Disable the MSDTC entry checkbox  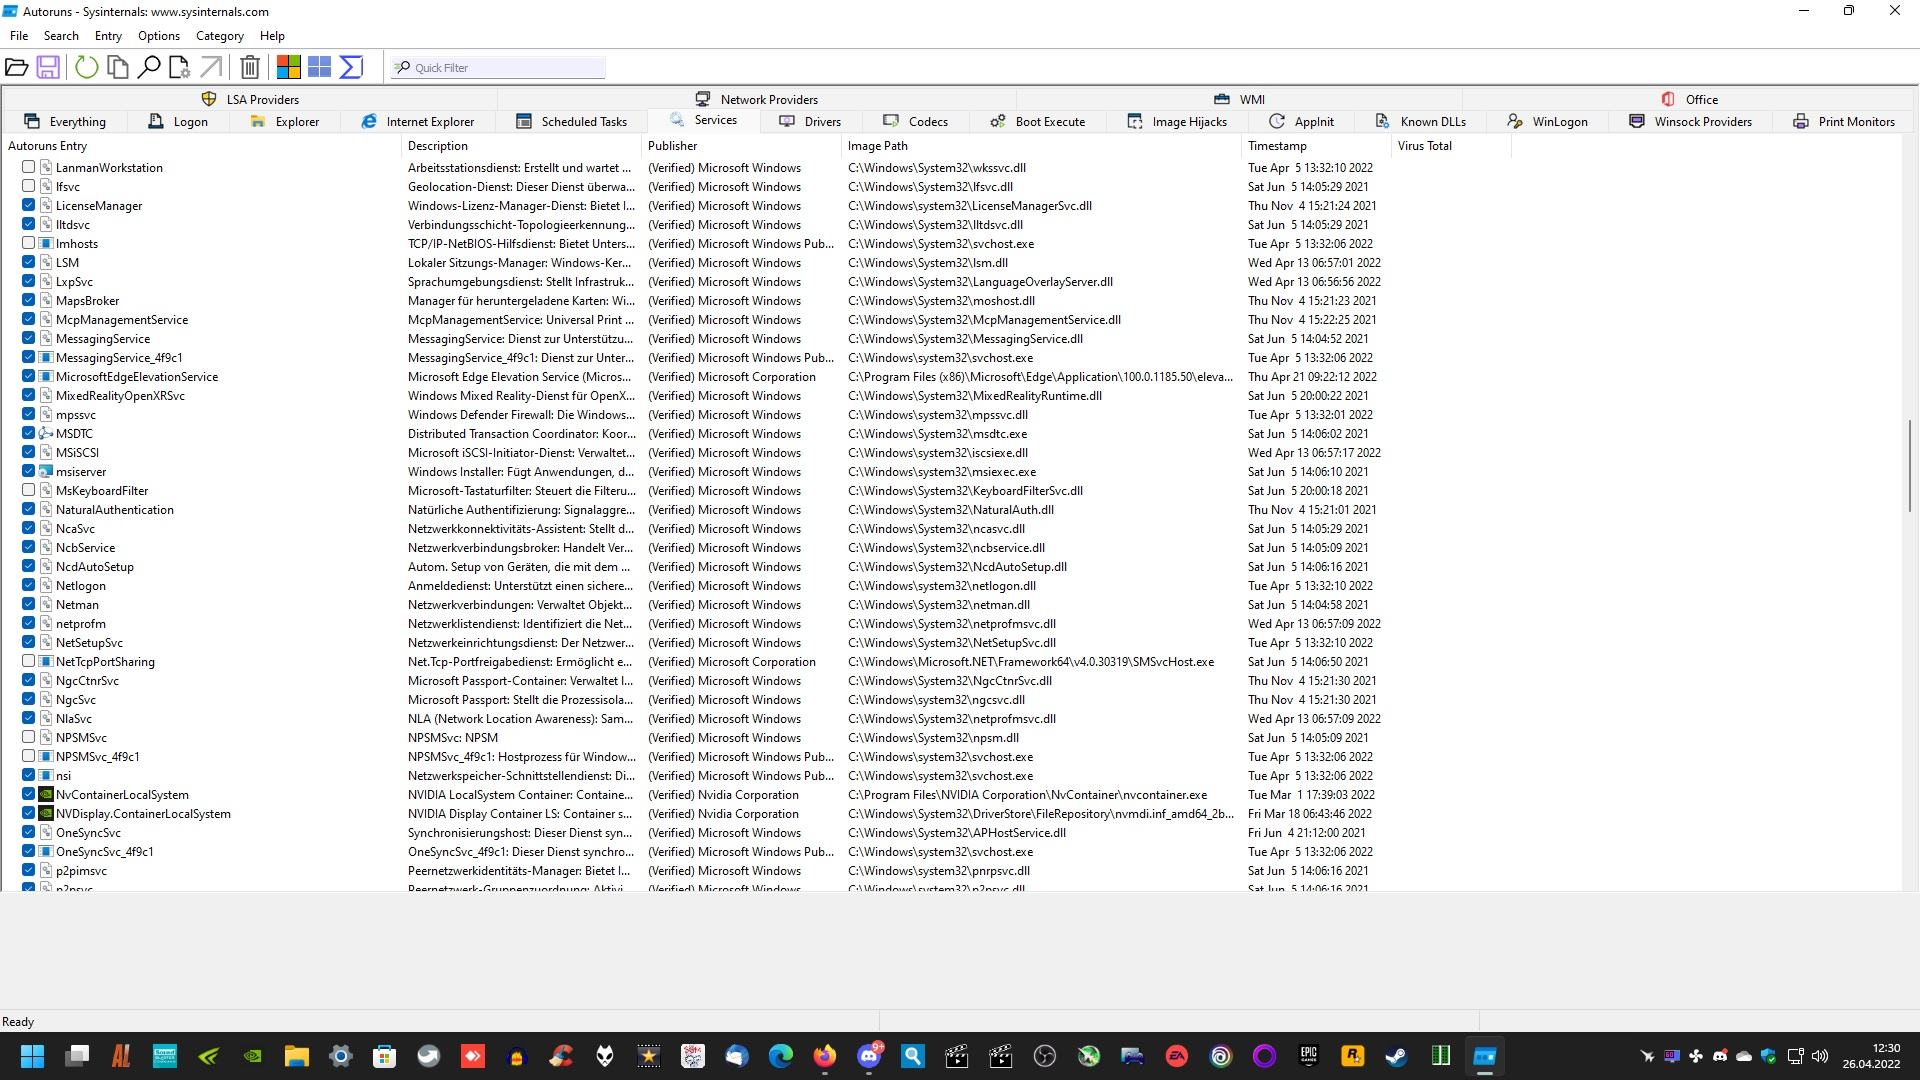(29, 433)
